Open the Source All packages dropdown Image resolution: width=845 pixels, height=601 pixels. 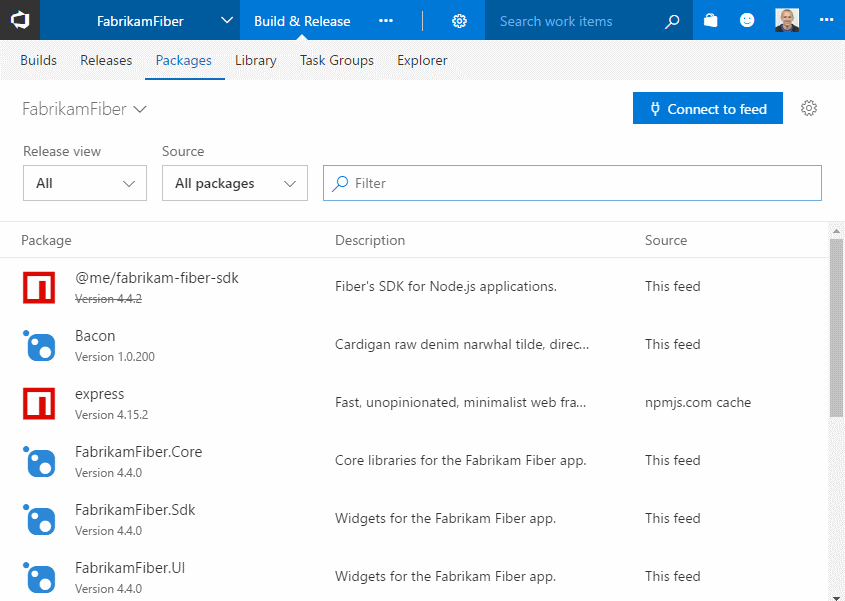tap(235, 183)
